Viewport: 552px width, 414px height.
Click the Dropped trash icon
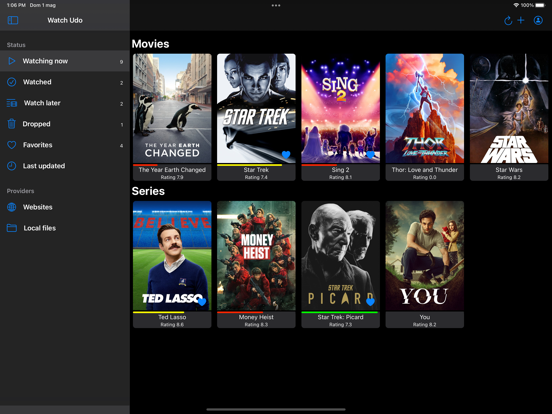click(12, 124)
